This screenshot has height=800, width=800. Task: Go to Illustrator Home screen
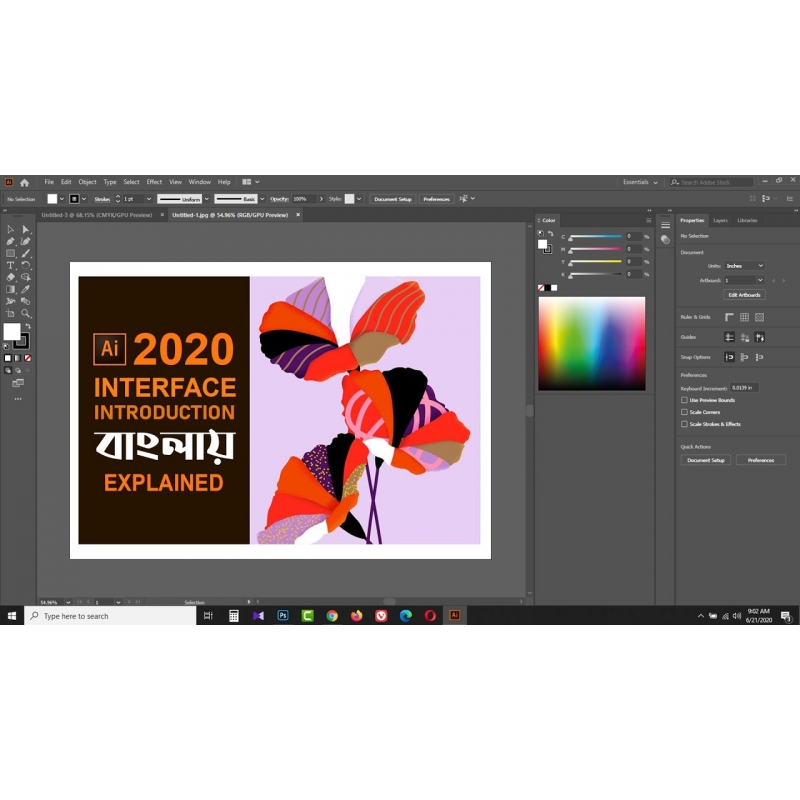tap(24, 182)
